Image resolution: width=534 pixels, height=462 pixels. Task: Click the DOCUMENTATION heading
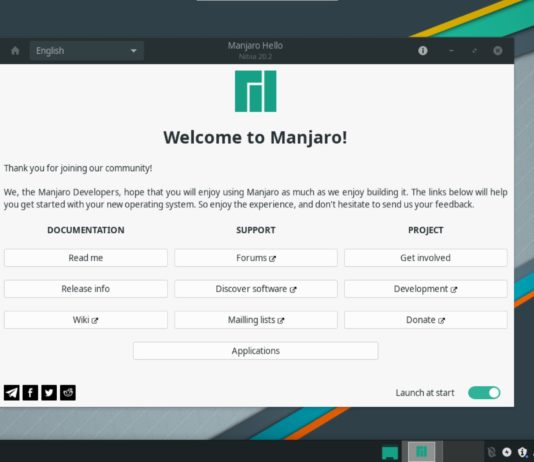(86, 230)
